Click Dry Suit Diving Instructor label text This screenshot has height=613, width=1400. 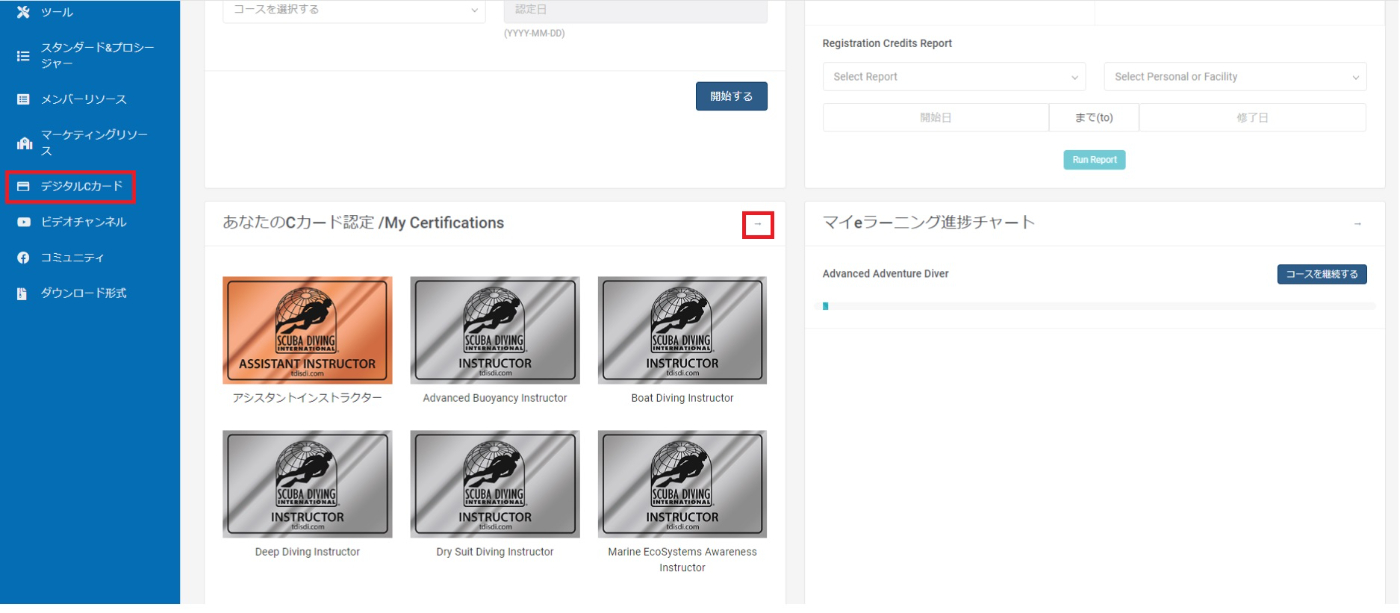point(495,552)
